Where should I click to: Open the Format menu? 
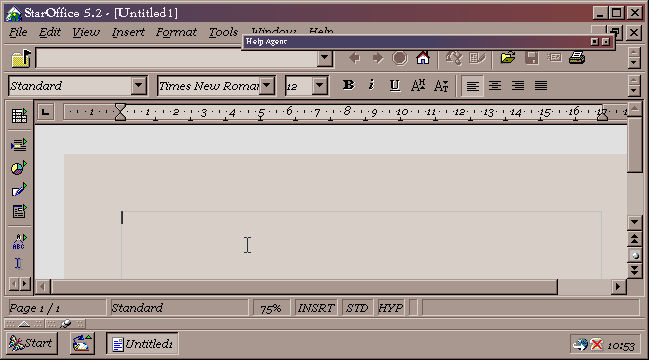point(176,32)
